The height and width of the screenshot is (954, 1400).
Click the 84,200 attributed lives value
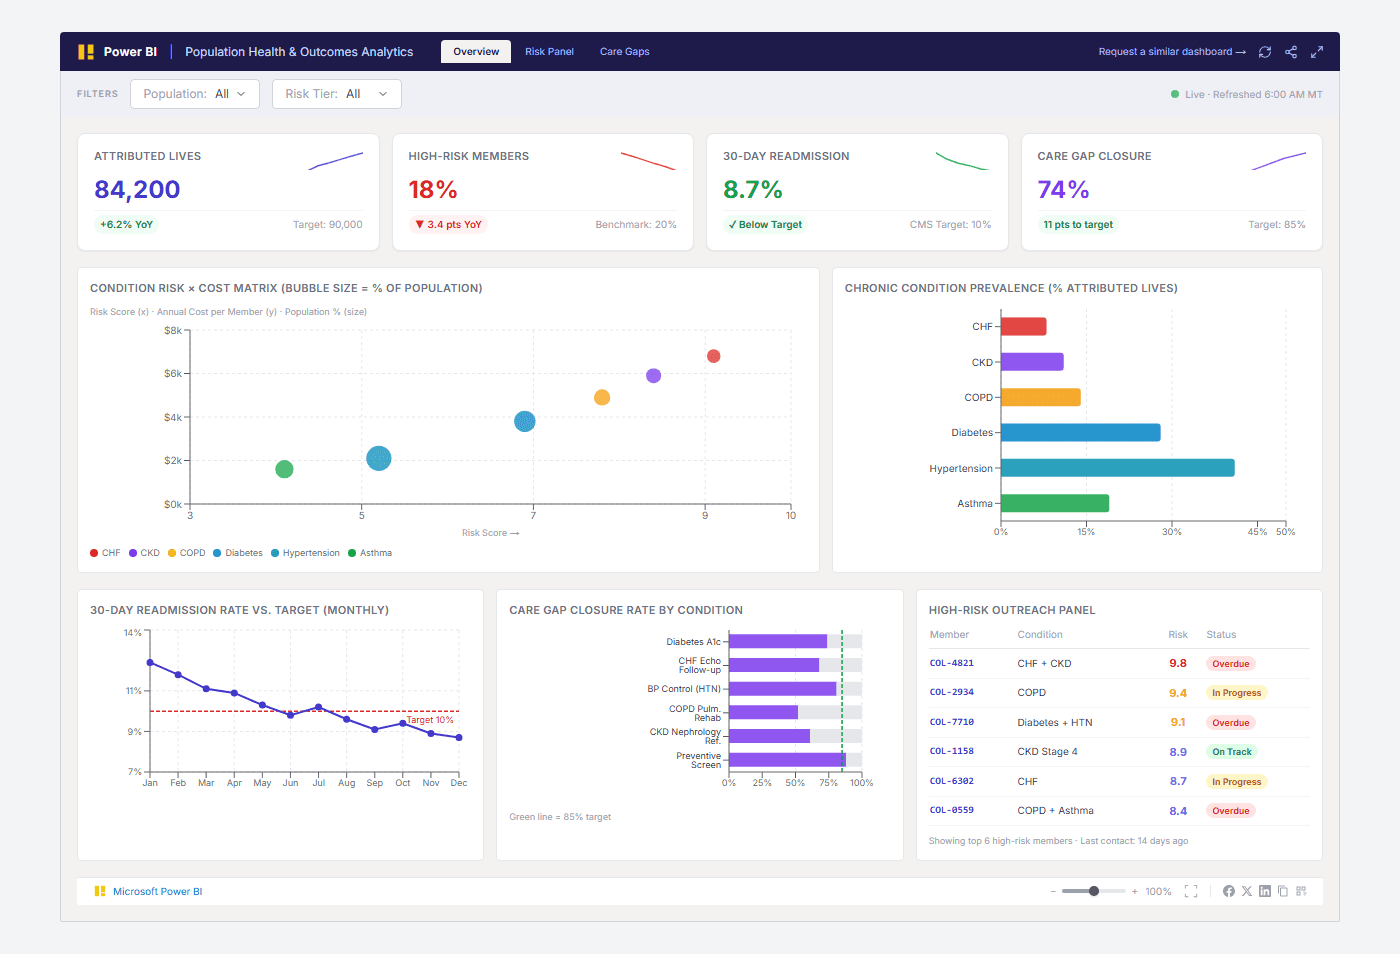tap(137, 190)
